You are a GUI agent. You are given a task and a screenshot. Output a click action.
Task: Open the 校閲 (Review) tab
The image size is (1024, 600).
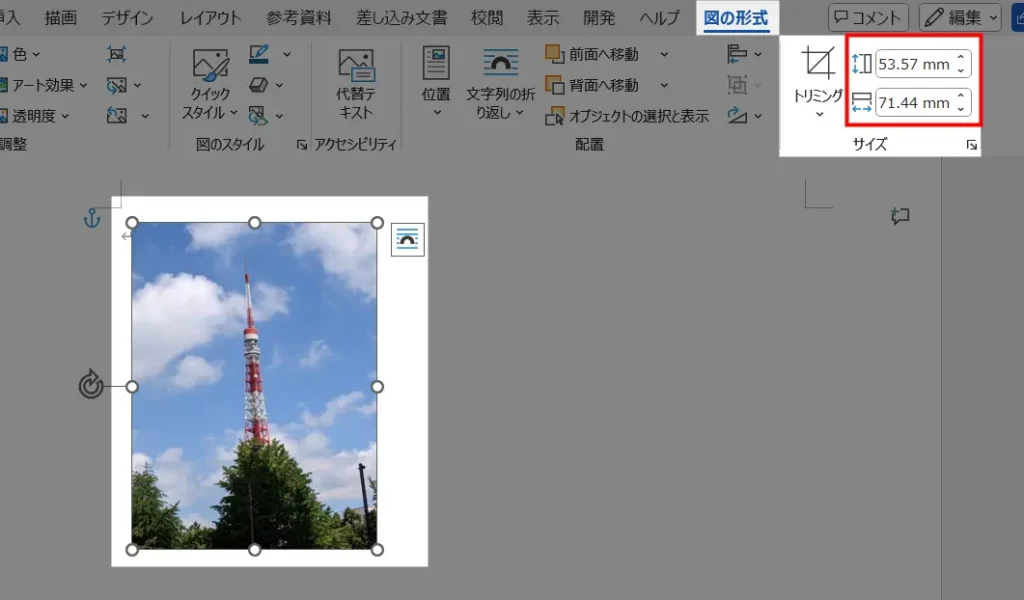pyautogui.click(x=487, y=17)
